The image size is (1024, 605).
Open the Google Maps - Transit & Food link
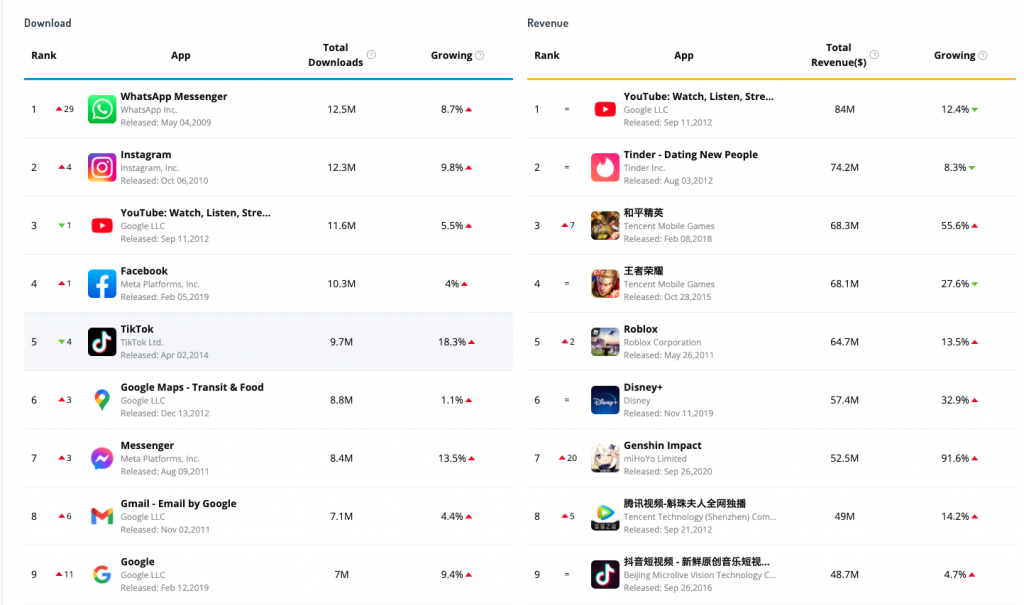click(x=192, y=387)
